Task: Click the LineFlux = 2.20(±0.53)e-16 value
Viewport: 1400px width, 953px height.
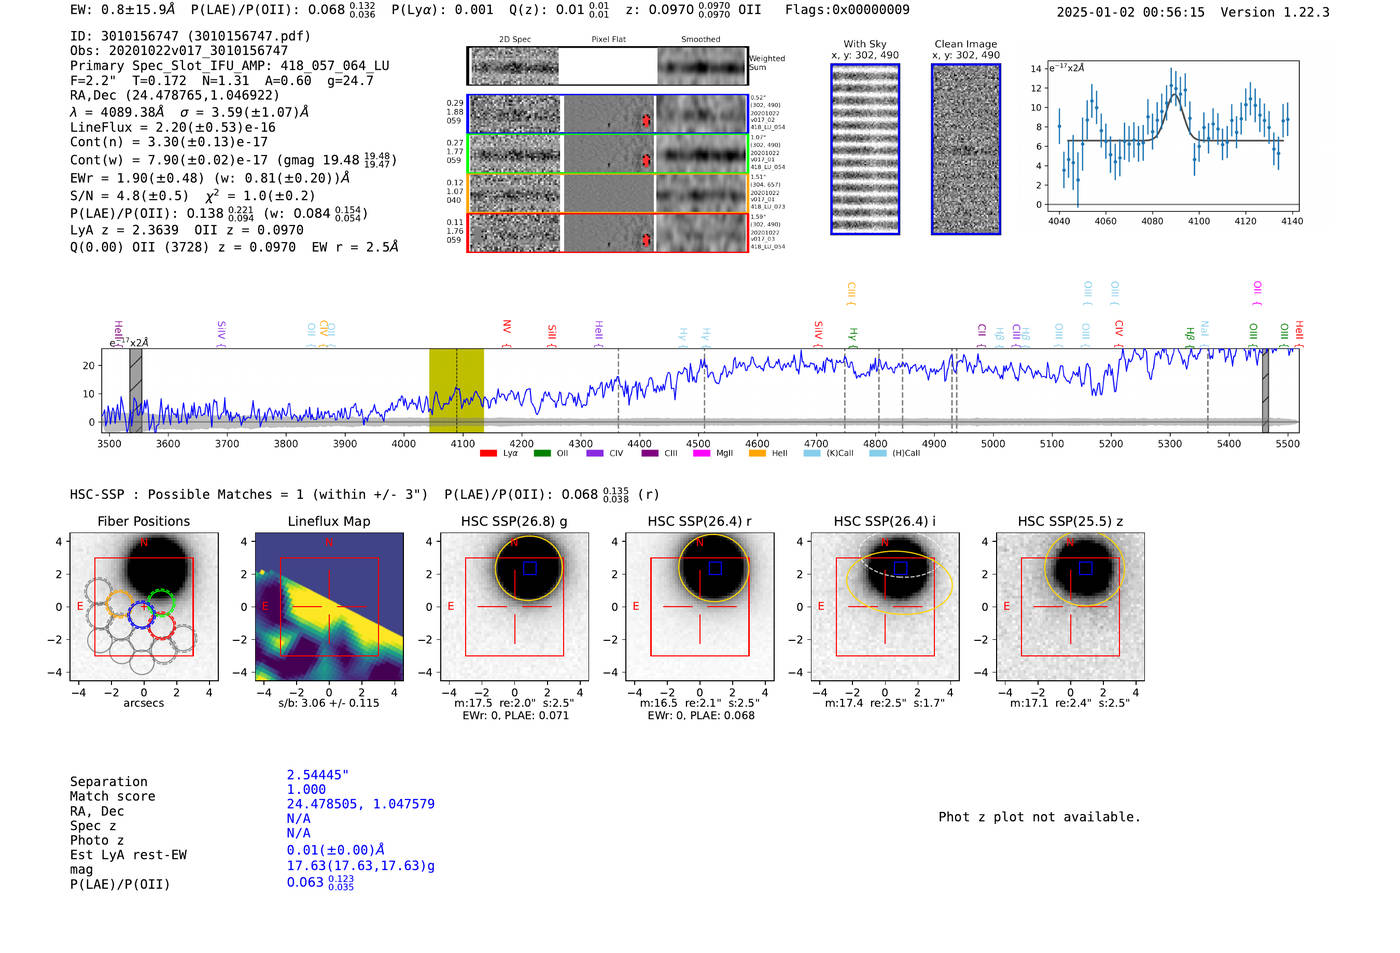Action: [173, 127]
